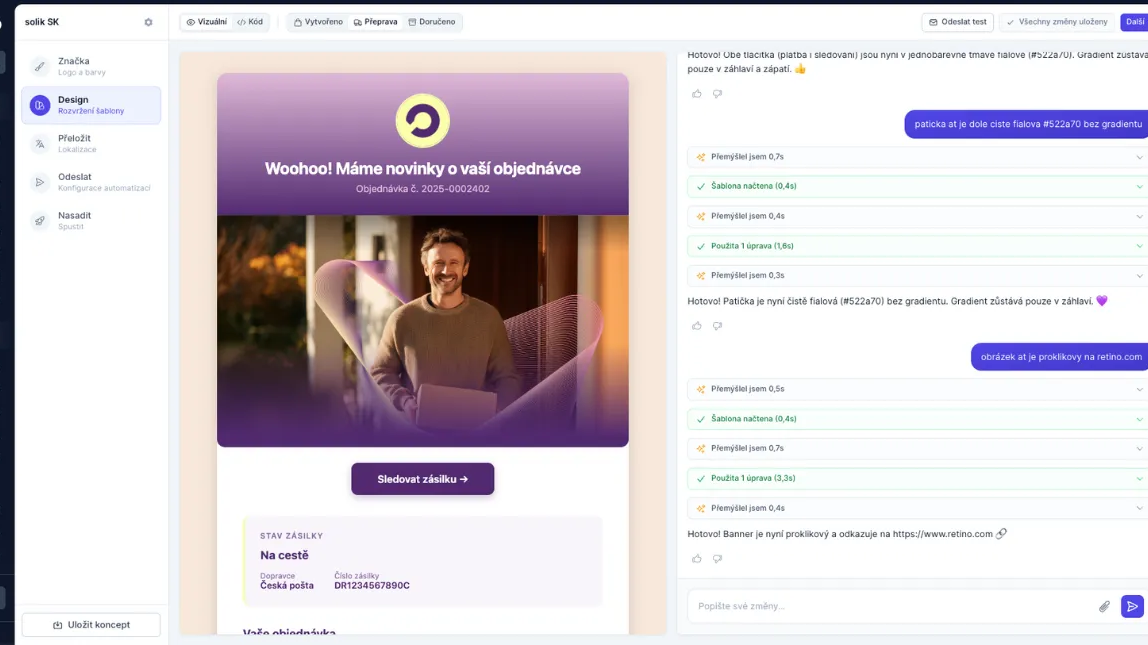Viewport: 1148px width, 645px height.
Task: Give thumbs up on the last AI reply
Action: (x=697, y=558)
